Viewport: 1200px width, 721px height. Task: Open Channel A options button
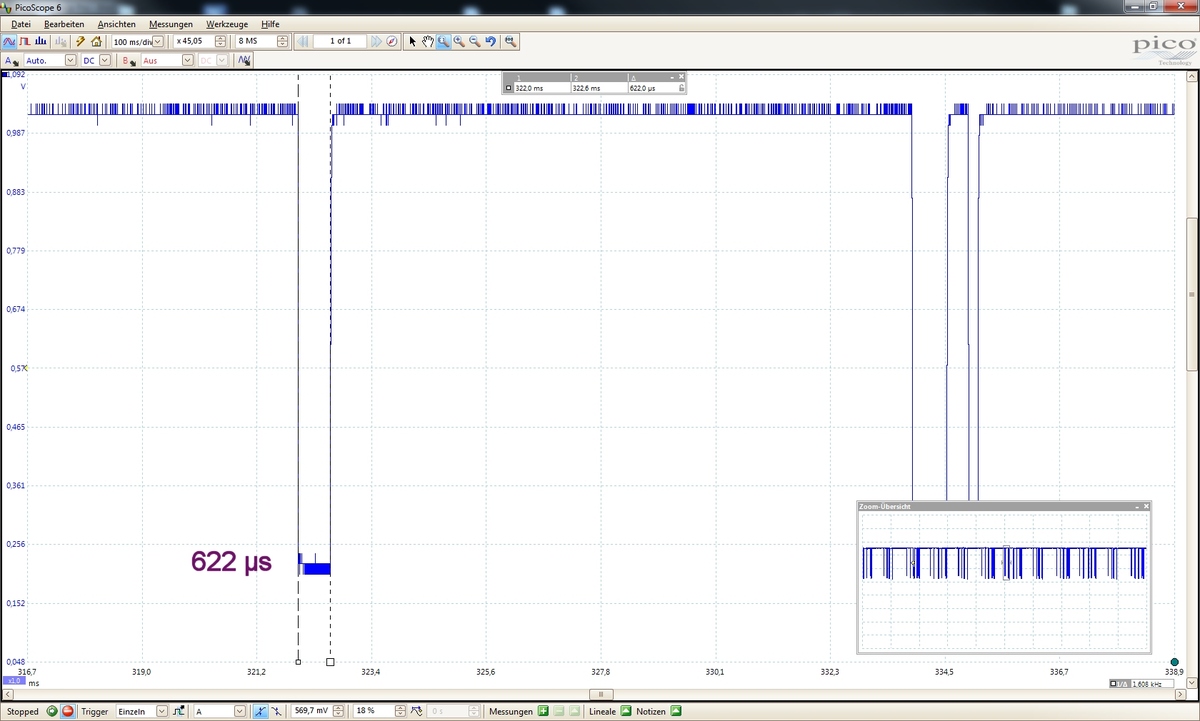coord(11,61)
